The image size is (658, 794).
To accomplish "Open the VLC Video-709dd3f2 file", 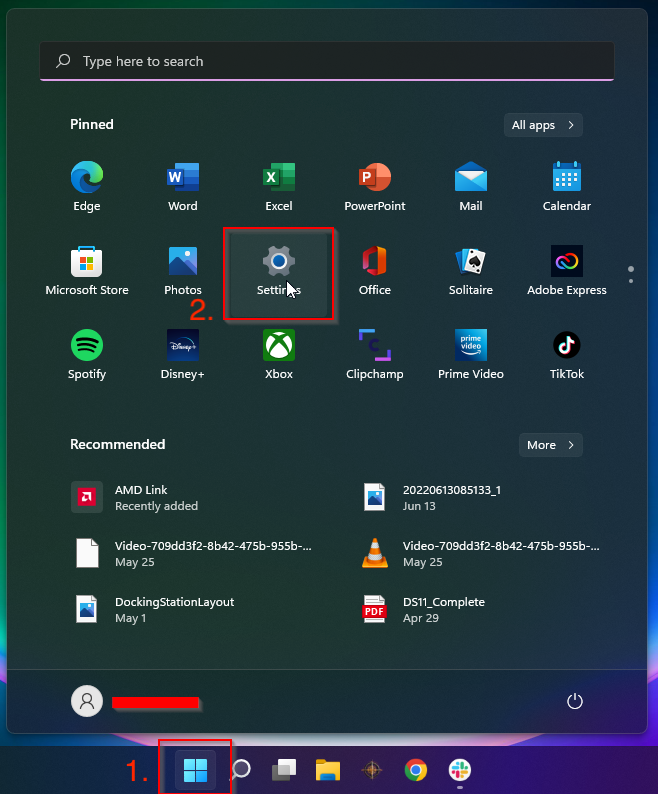I will point(480,554).
